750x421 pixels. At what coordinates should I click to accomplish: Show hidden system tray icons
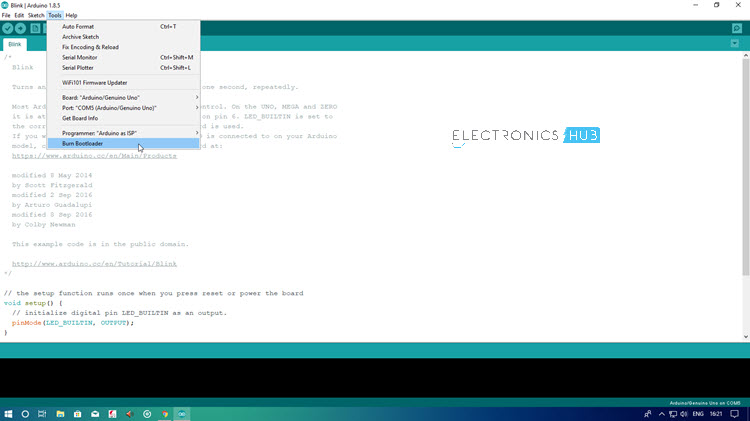click(662, 414)
